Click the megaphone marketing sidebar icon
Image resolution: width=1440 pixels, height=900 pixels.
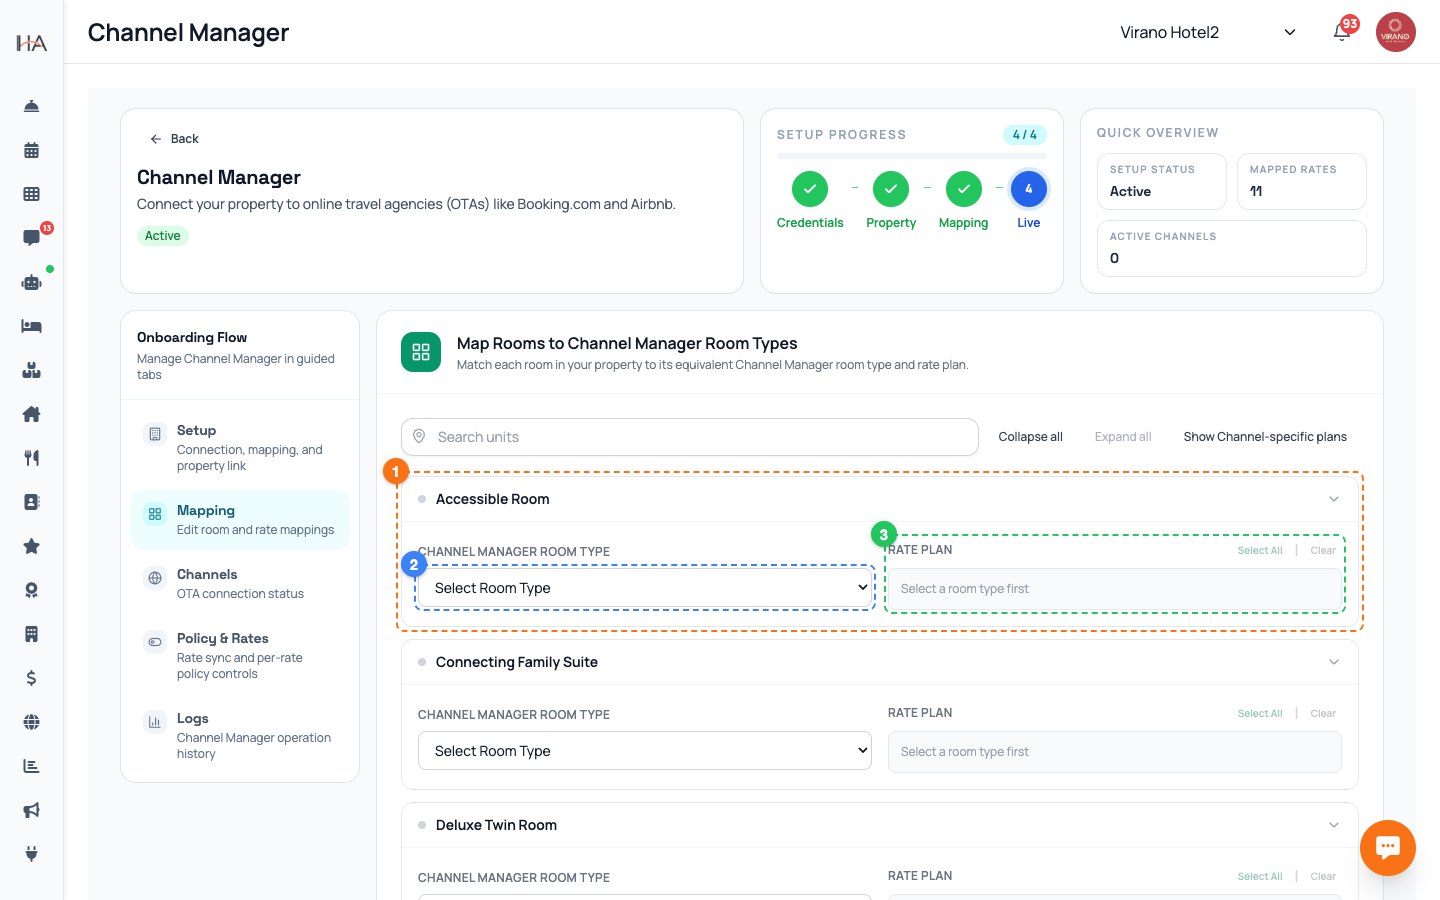pyautogui.click(x=31, y=810)
